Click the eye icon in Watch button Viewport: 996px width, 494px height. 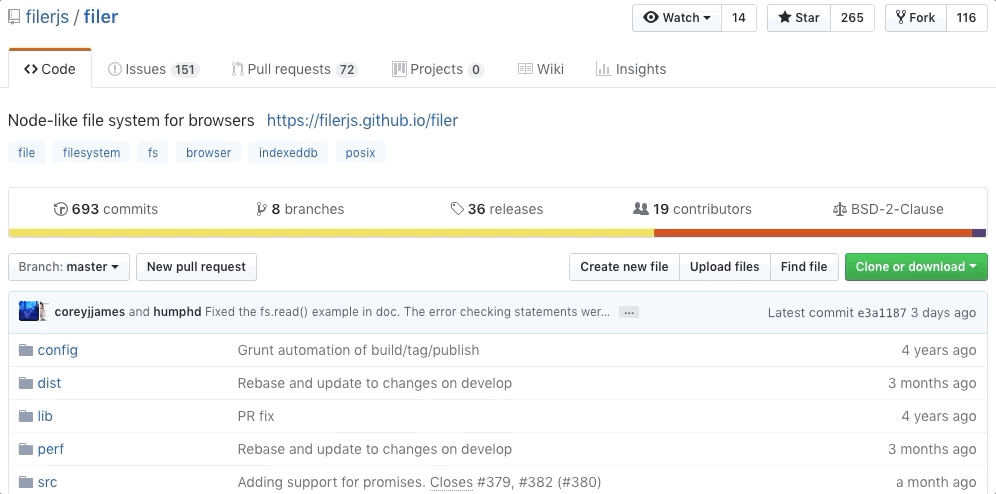click(651, 17)
